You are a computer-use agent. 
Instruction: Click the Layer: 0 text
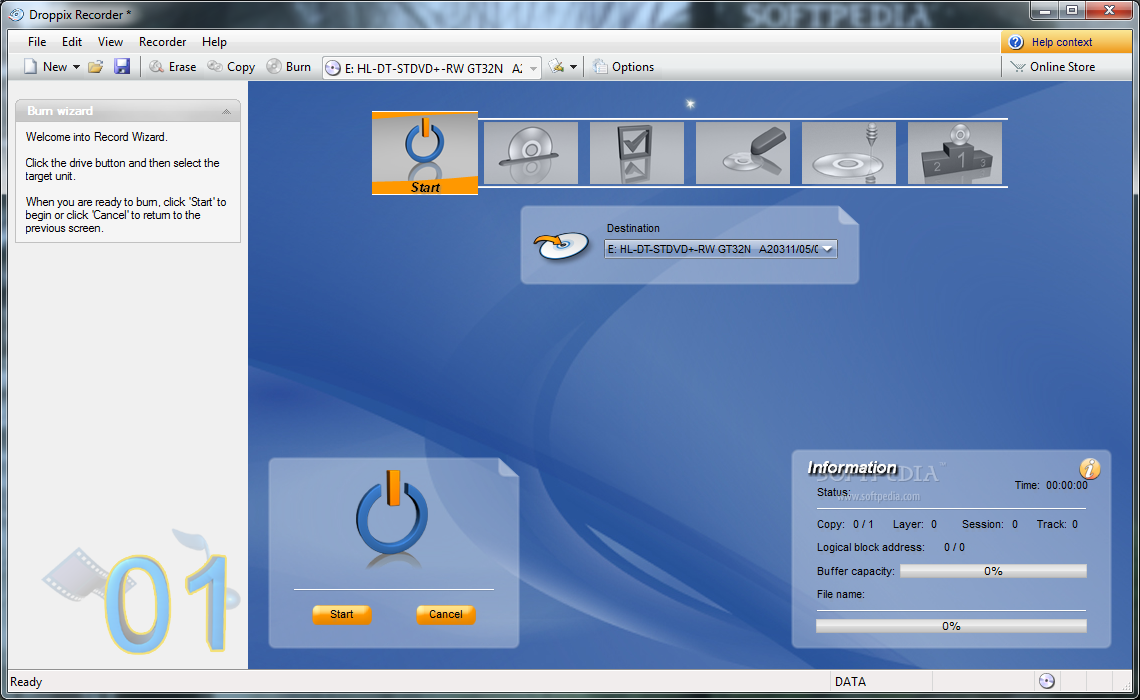pyautogui.click(x=915, y=524)
